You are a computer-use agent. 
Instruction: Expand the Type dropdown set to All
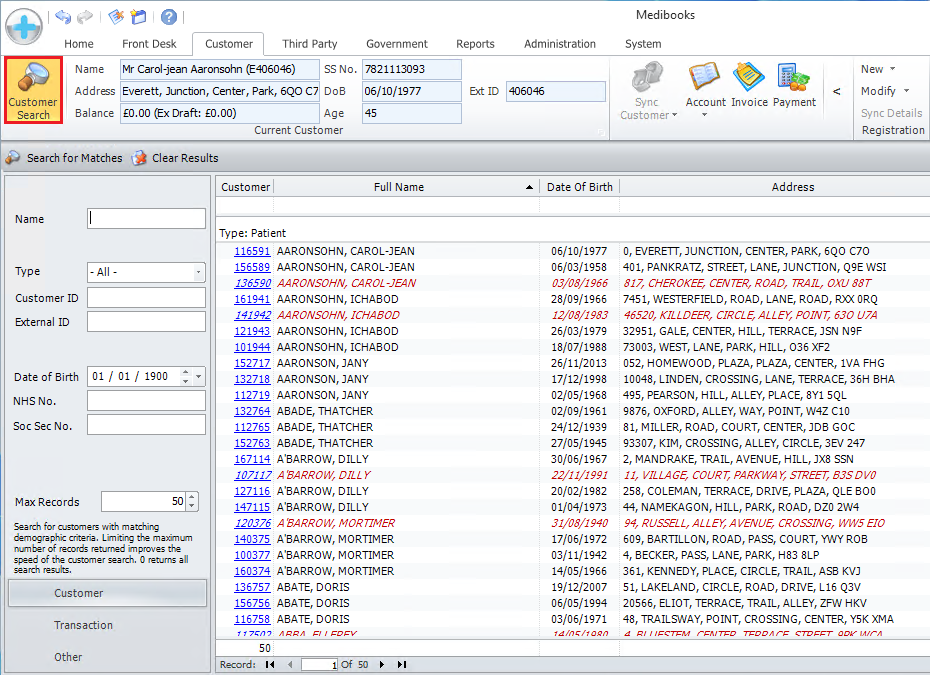coord(198,272)
